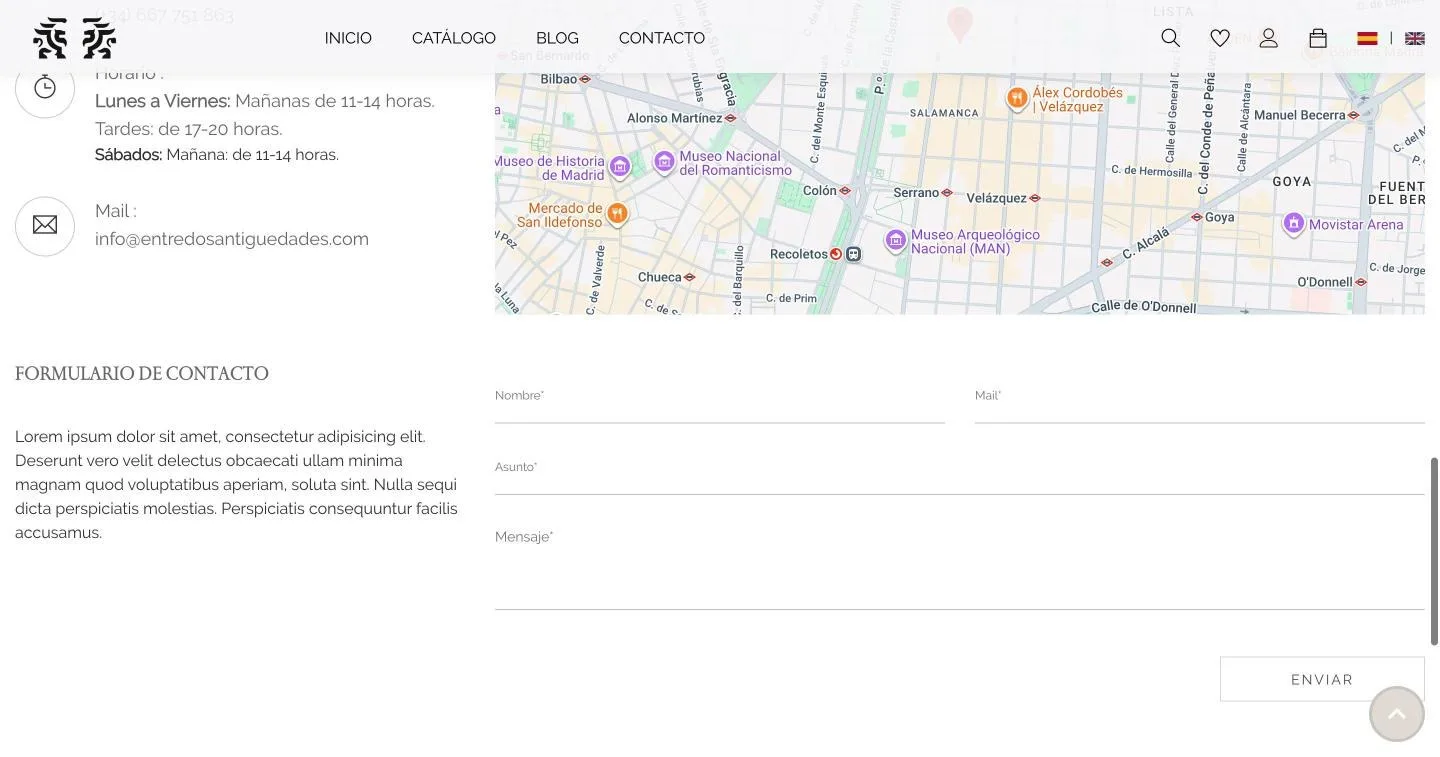Open the search icon in the header

(1170, 38)
